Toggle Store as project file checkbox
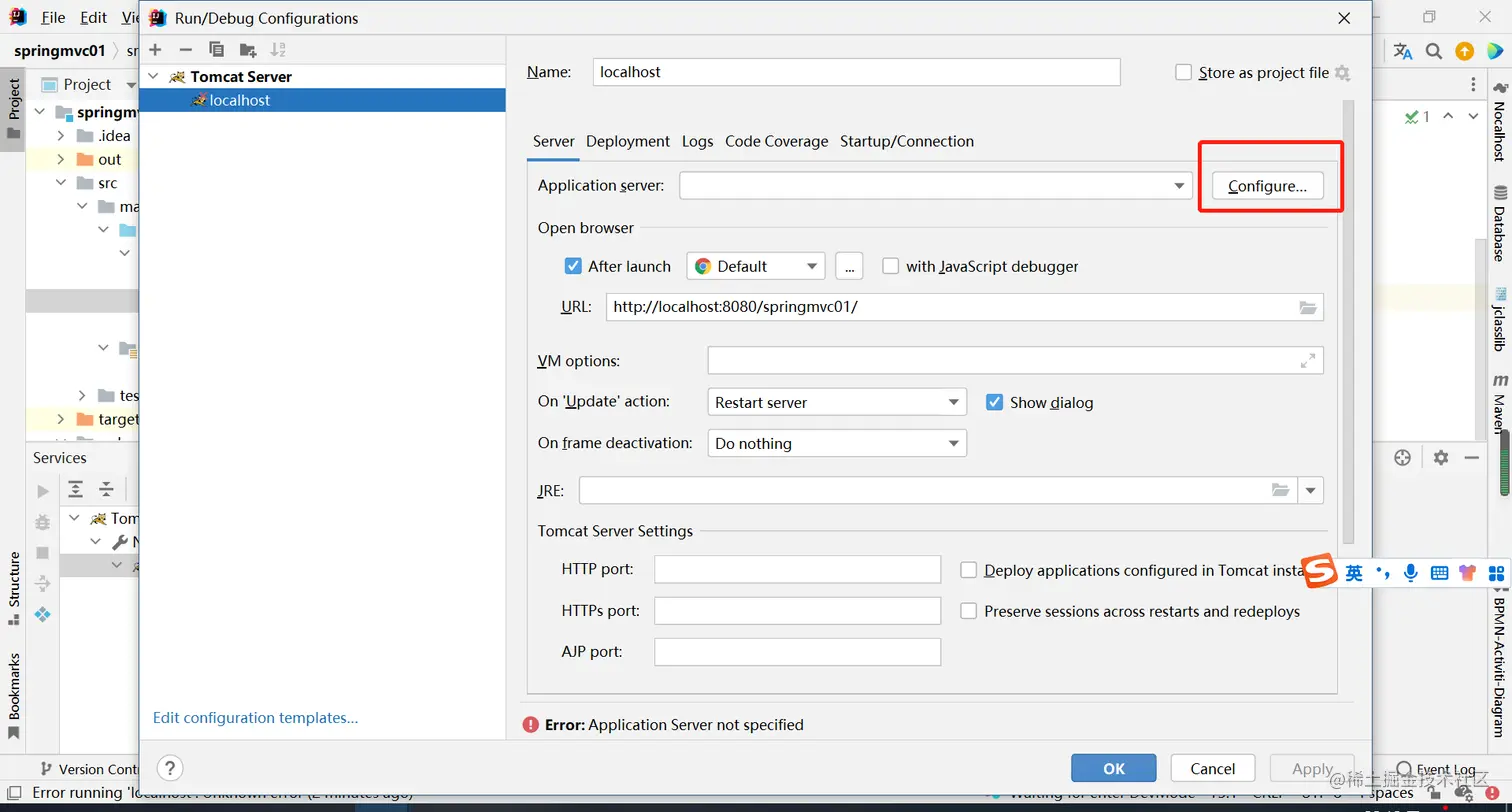The image size is (1512, 812). [1184, 72]
